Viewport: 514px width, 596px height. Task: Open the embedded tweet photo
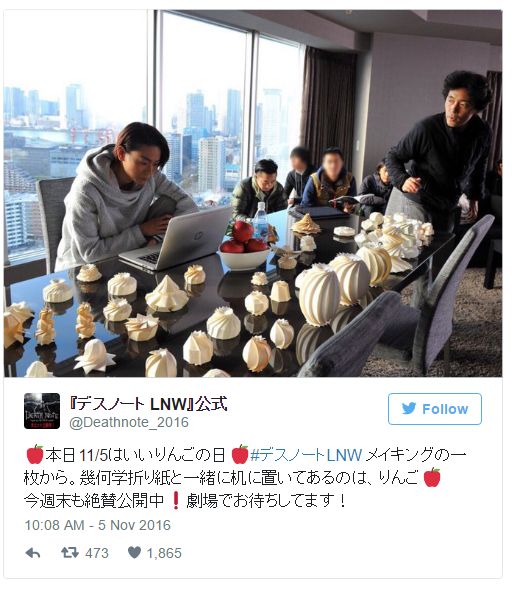pos(253,193)
